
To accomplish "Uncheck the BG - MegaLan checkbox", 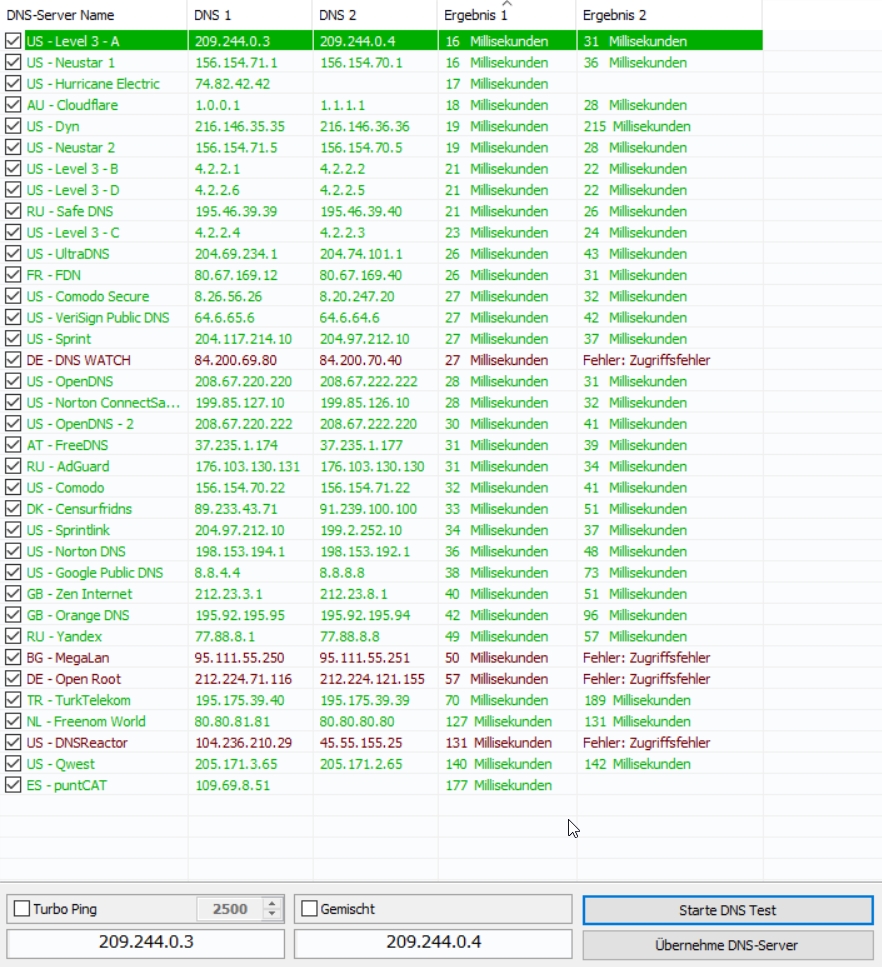I will pos(13,657).
